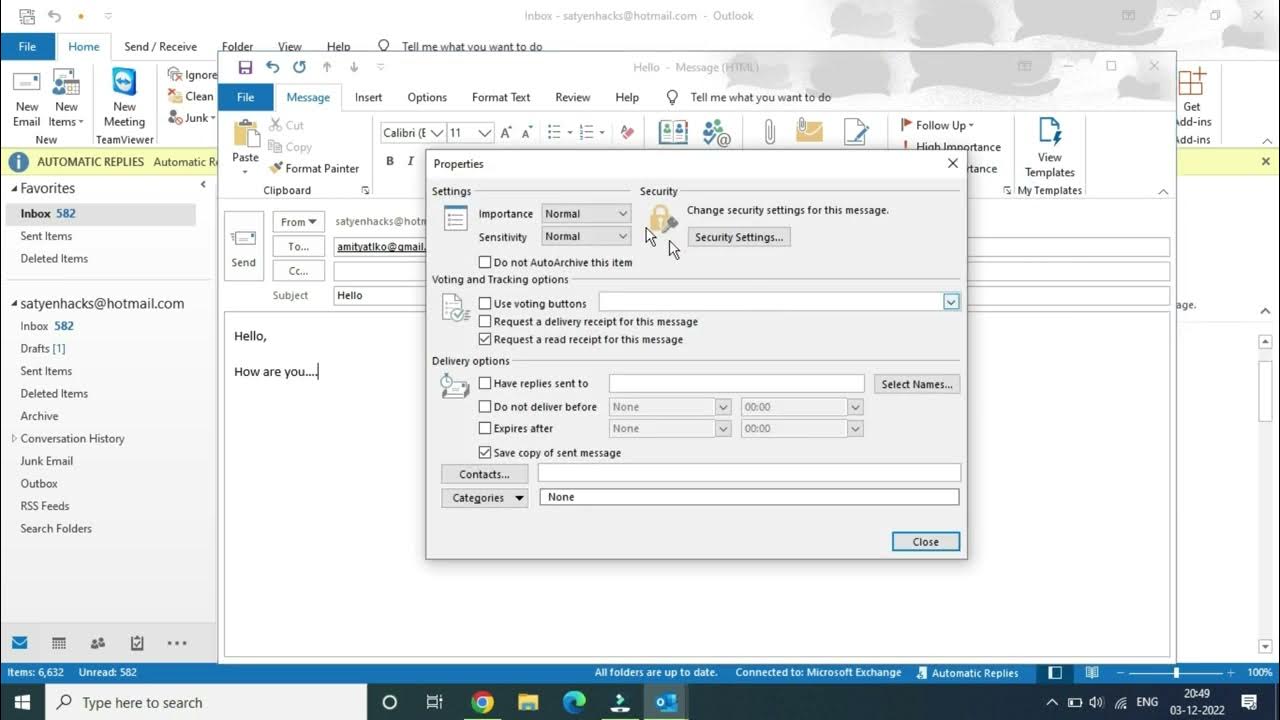Image resolution: width=1280 pixels, height=720 pixels.
Task: Switch to the Review tab
Action: coord(573,97)
